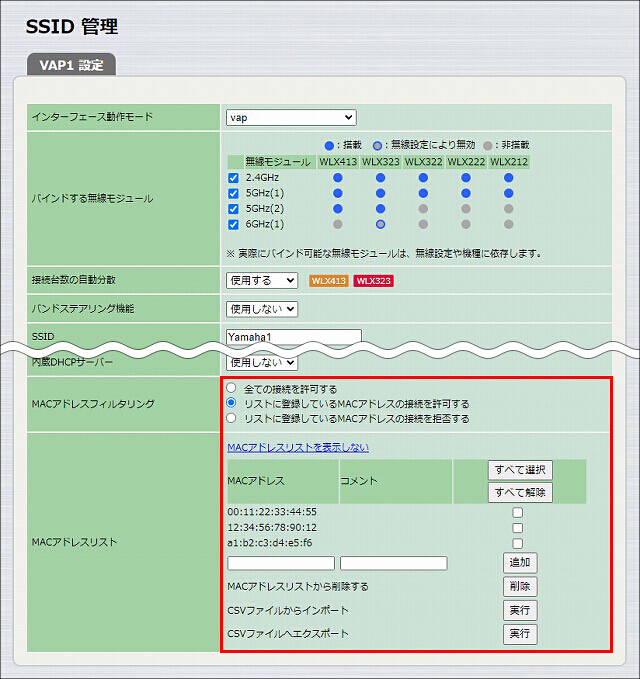Check the box for 12:34:56:78:90:12

click(x=517, y=528)
